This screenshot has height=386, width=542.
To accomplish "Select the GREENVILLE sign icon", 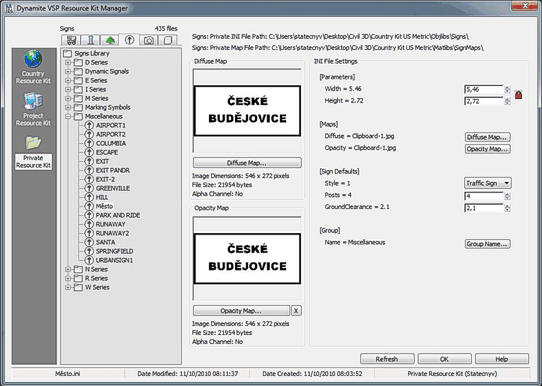I will (89, 188).
